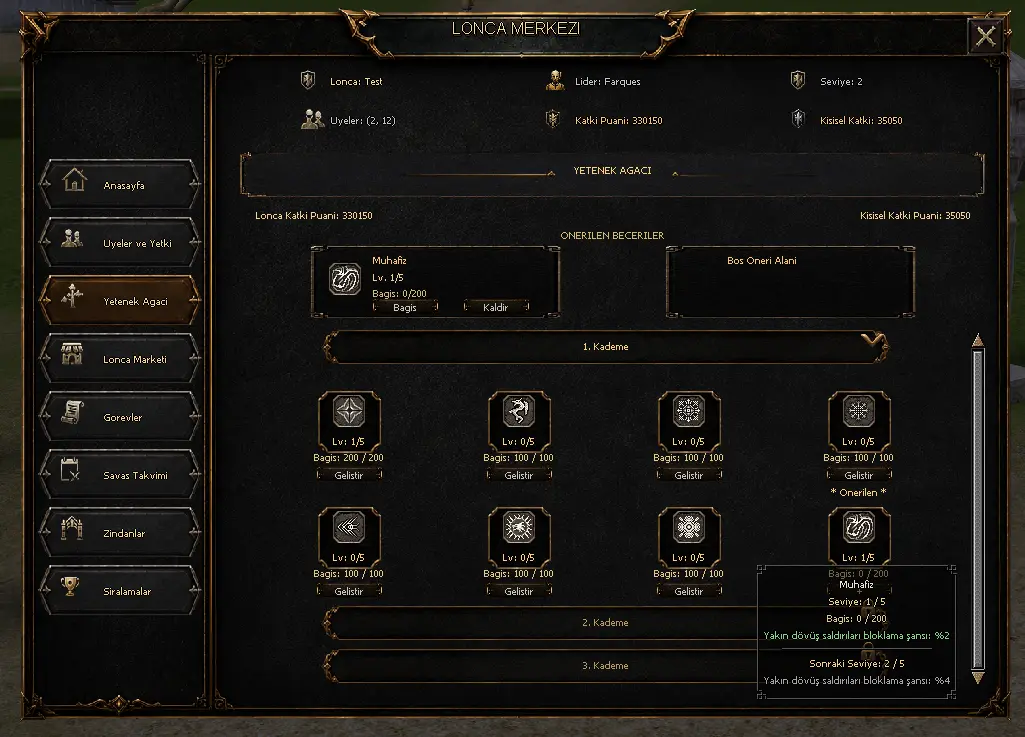The height and width of the screenshot is (737, 1025).
Task: Click the skill list scrollbar track
Action: coord(978,509)
